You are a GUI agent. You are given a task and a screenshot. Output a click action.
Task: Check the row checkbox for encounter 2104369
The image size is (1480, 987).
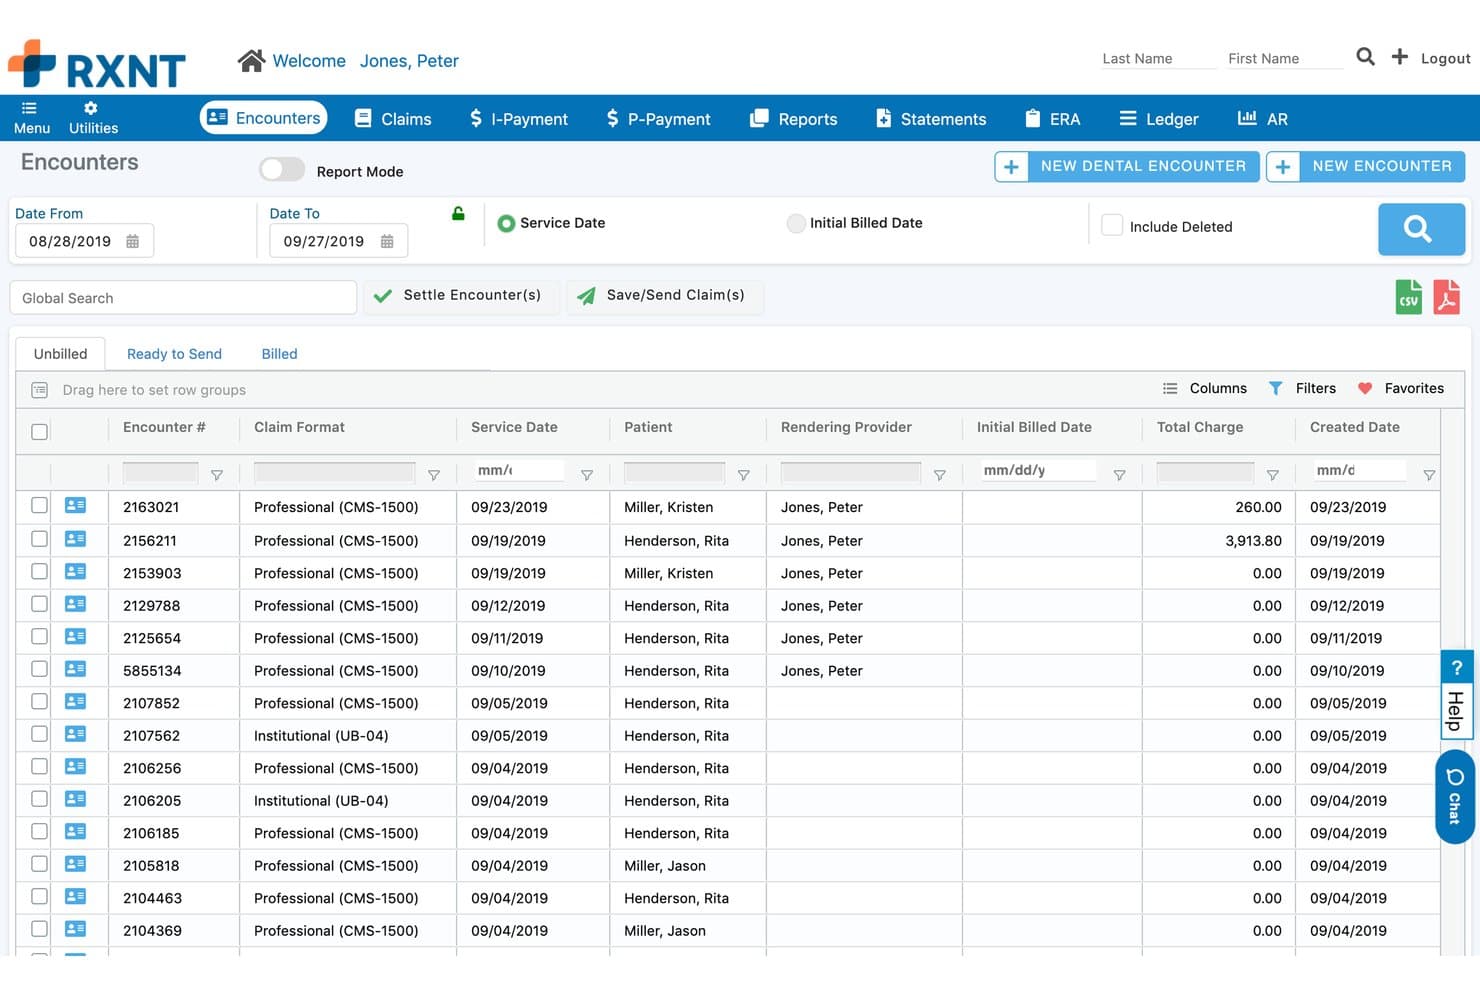pyautogui.click(x=39, y=929)
